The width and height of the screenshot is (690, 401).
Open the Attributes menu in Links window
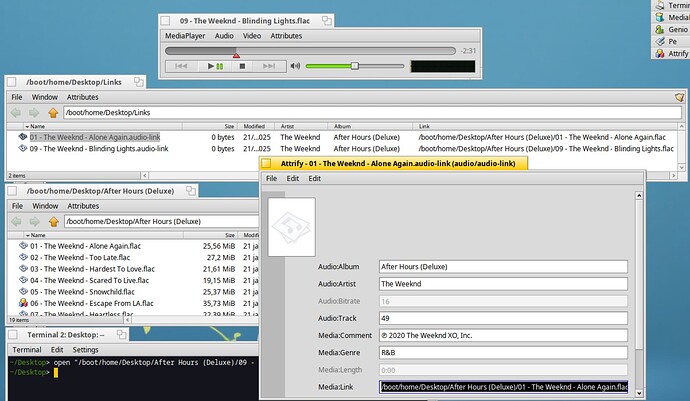82,97
